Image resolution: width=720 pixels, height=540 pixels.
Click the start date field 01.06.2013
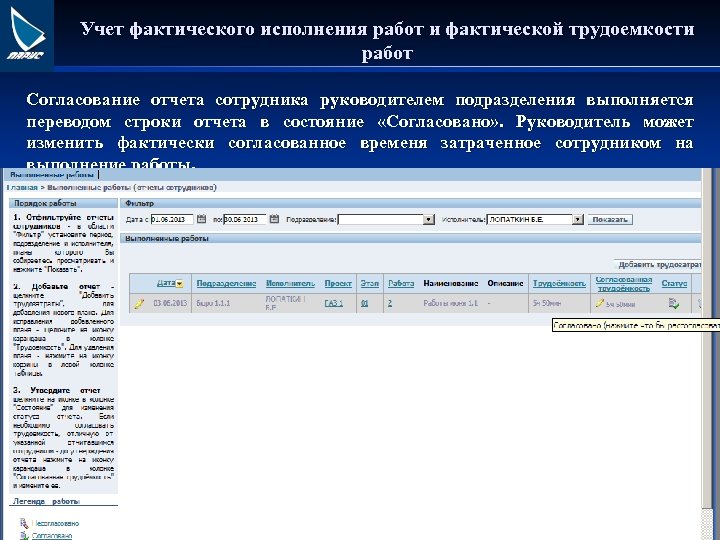(172, 219)
